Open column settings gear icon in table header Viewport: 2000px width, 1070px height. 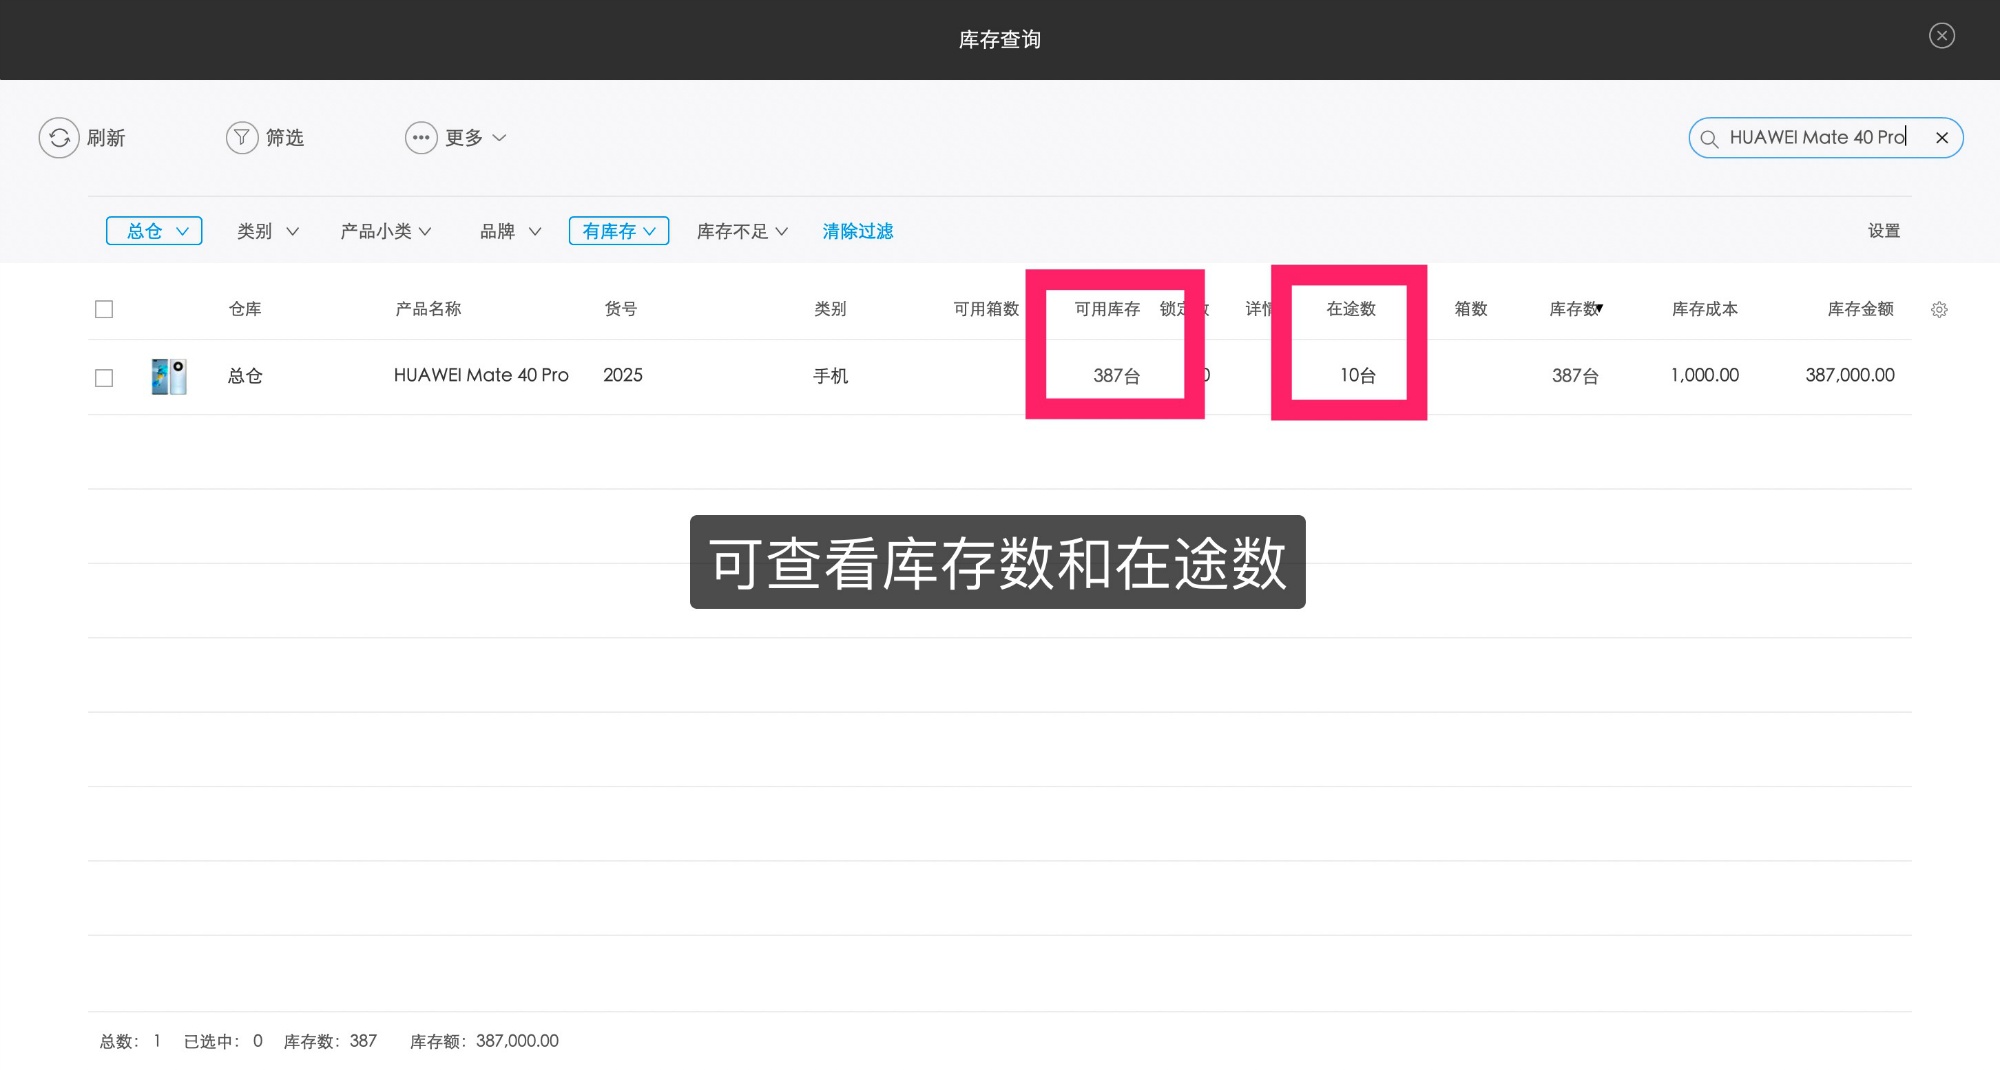pos(1939,310)
